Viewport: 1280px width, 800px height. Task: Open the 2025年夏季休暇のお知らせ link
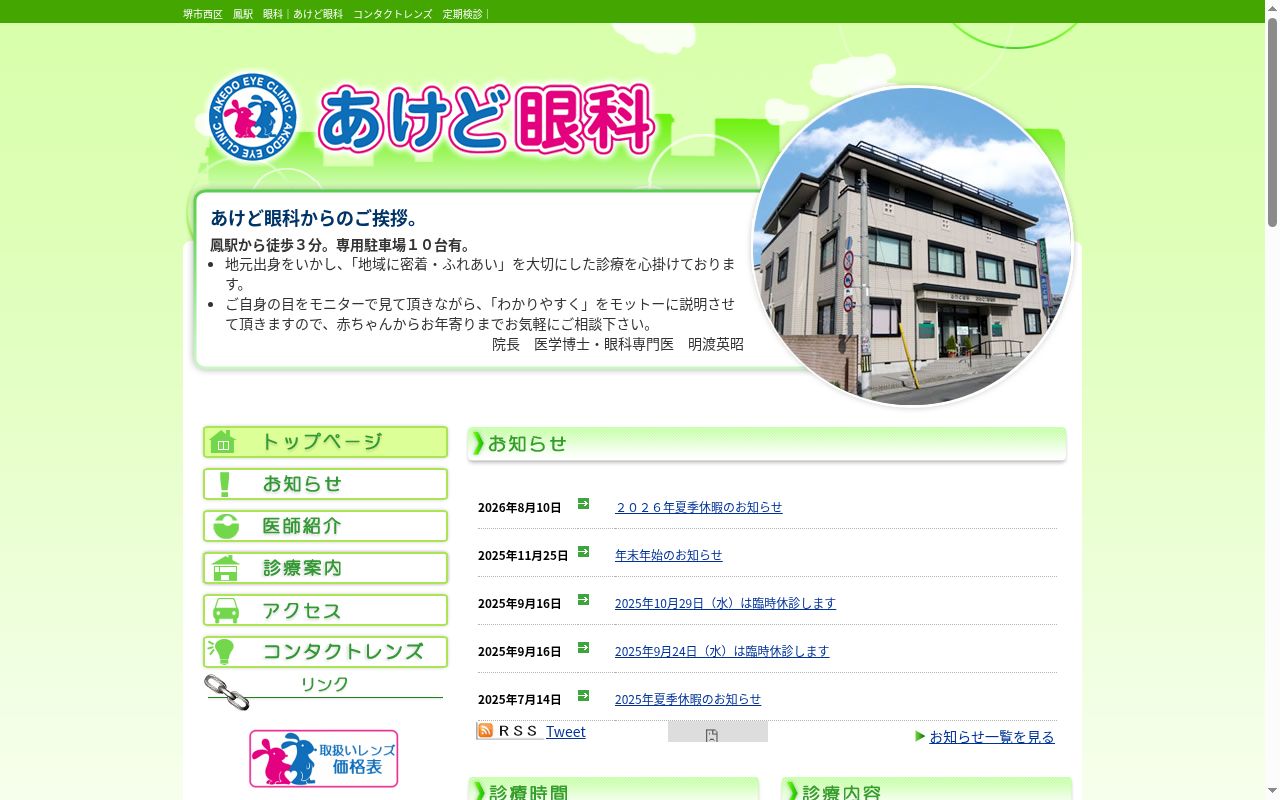(688, 699)
